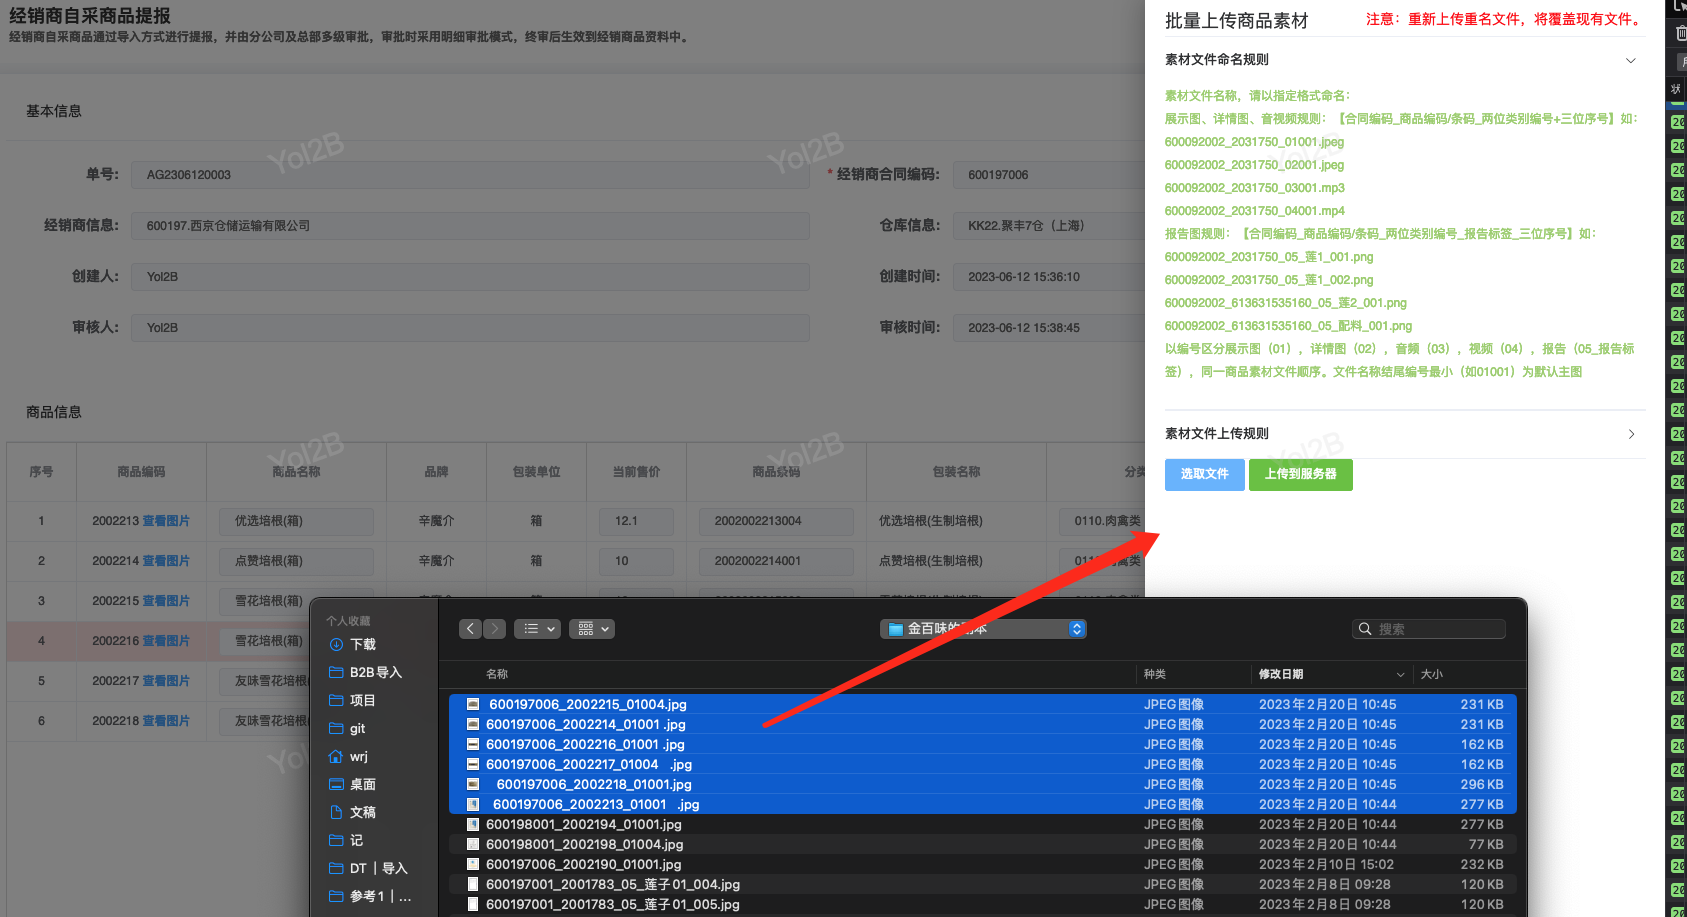Click file icon of 600197006_2002217_01004 .jpg

pos(473,765)
